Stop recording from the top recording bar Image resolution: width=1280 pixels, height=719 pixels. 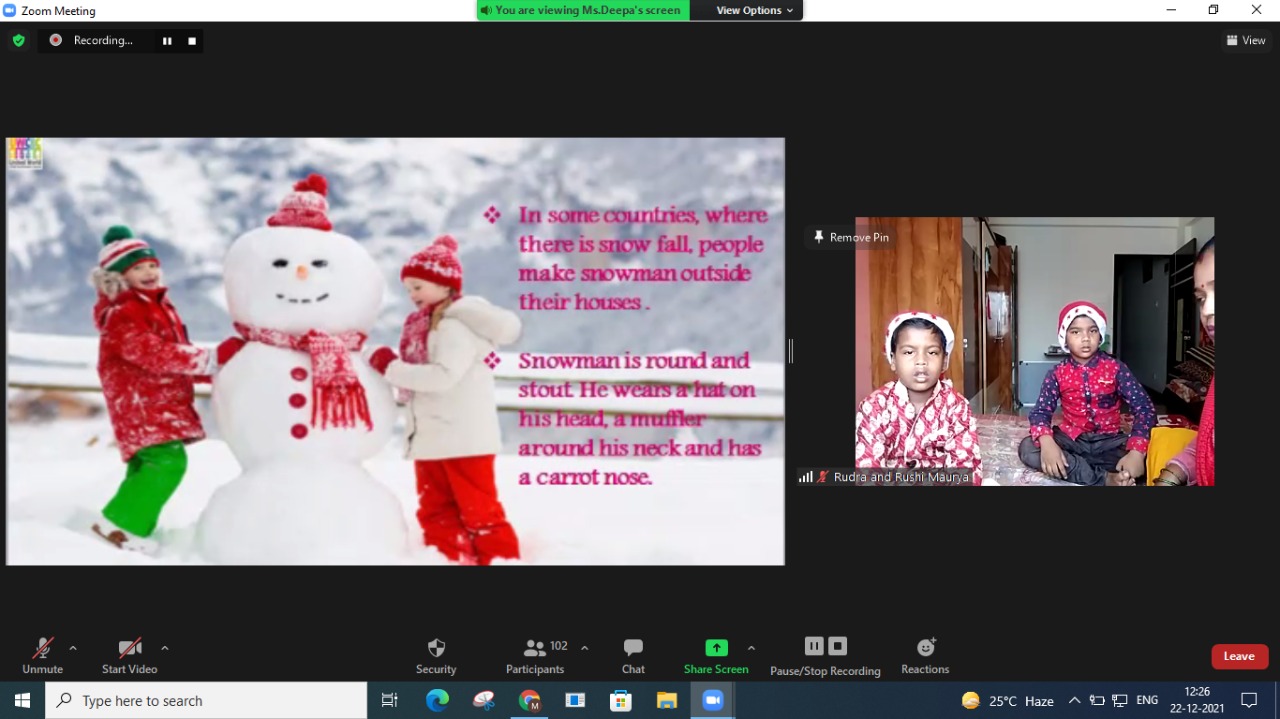pyautogui.click(x=192, y=41)
